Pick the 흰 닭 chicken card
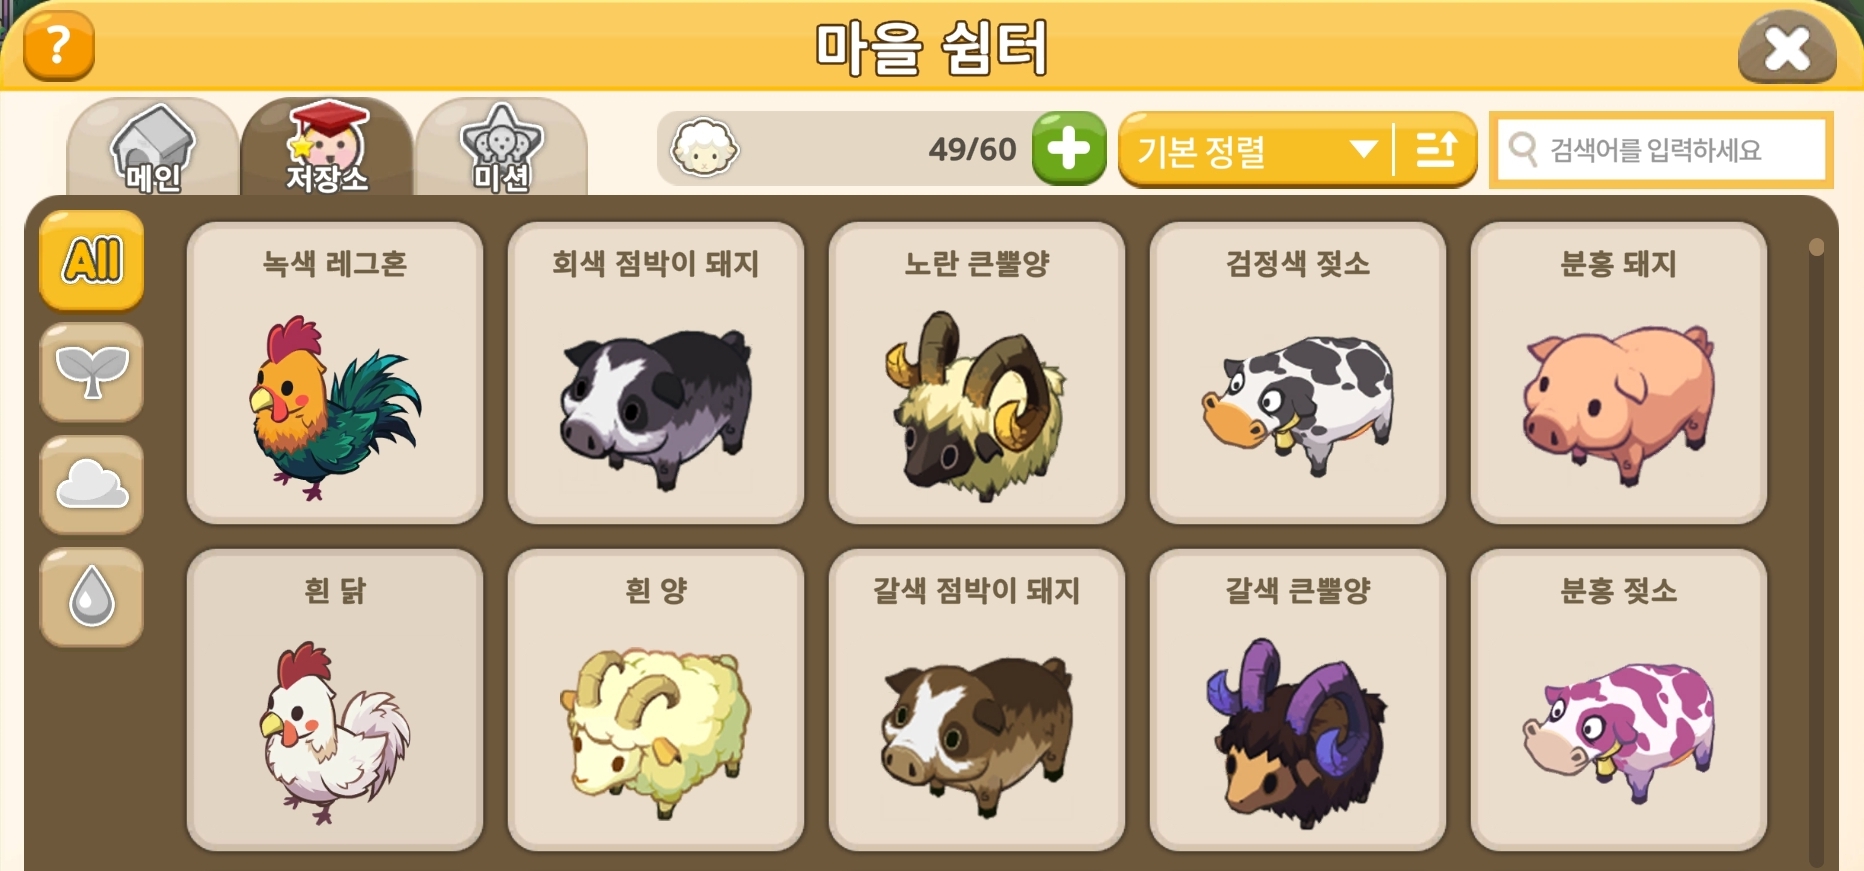 coord(335,700)
